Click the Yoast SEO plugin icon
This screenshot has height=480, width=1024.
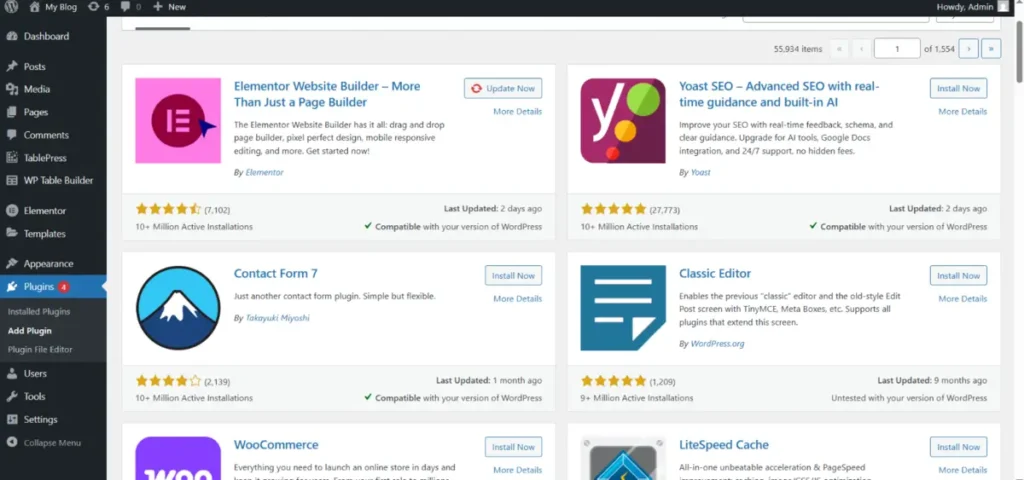click(623, 121)
